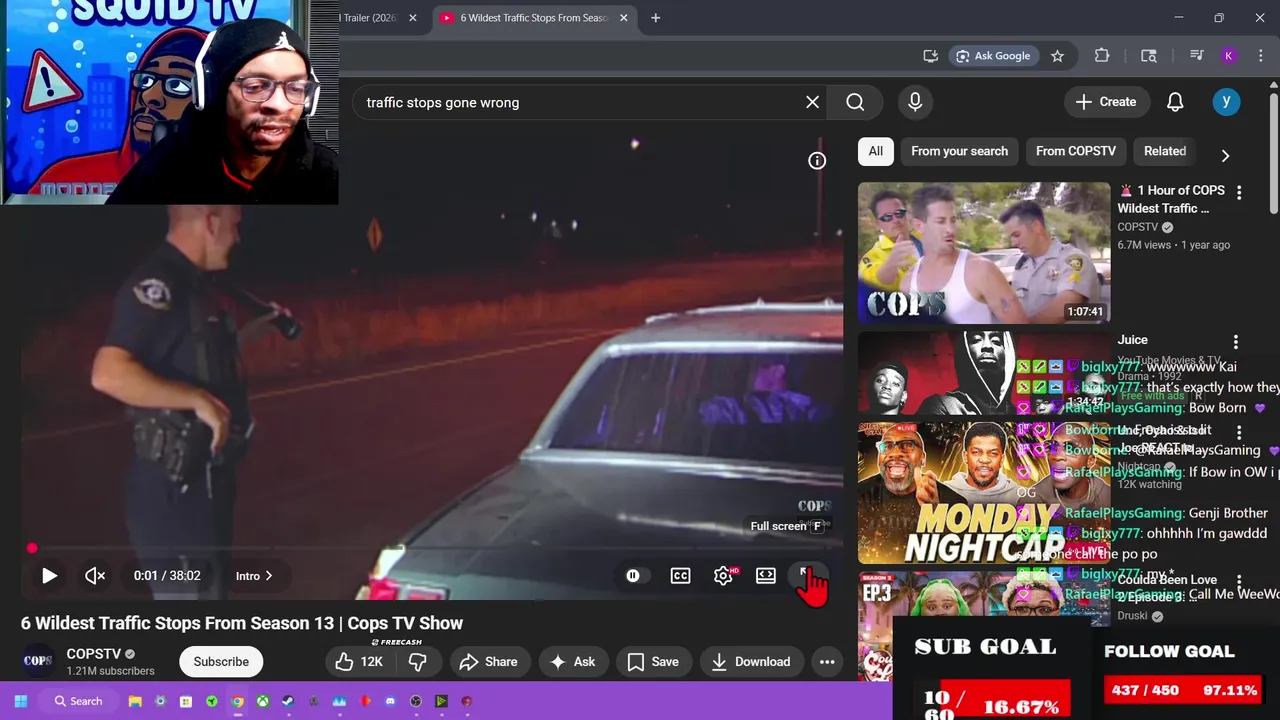Show video info card icon
The width and height of the screenshot is (1280, 720).
pyautogui.click(x=817, y=161)
